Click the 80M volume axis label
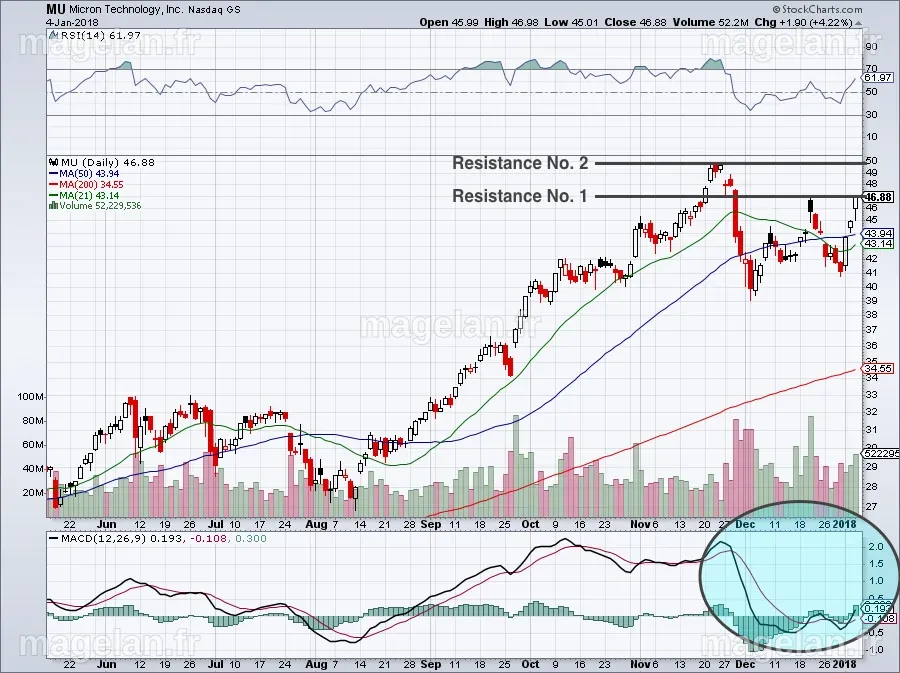 [x=33, y=421]
